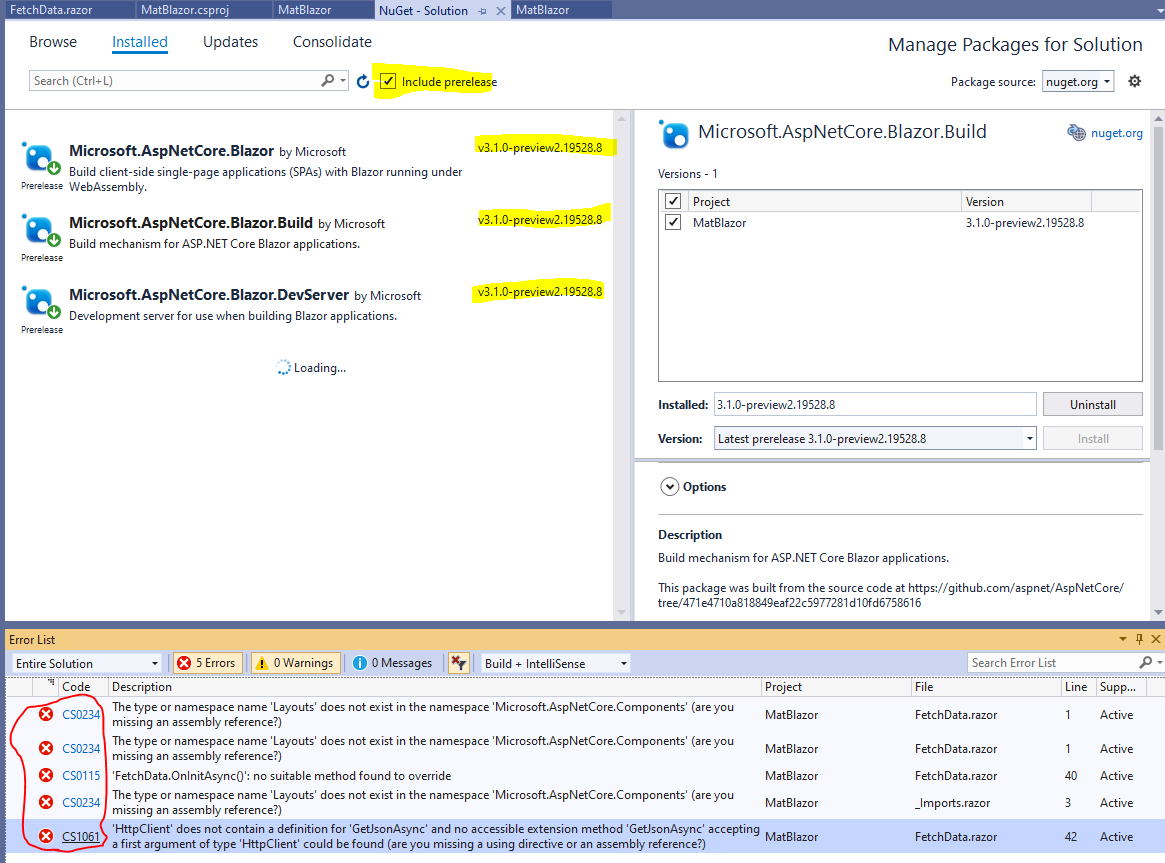This screenshot has width=1165, height=863.
Task: Click the search magnifier icon in package search
Action: [x=328, y=80]
